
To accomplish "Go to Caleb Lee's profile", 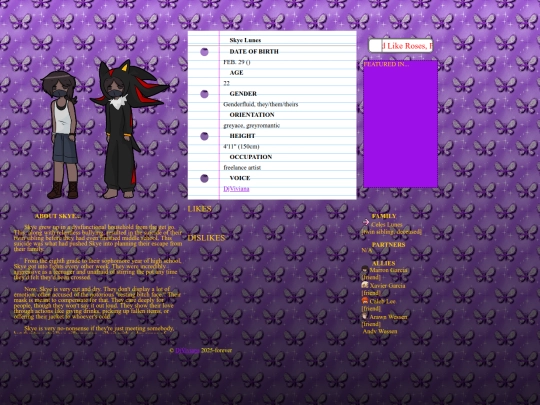I will pos(382,301).
